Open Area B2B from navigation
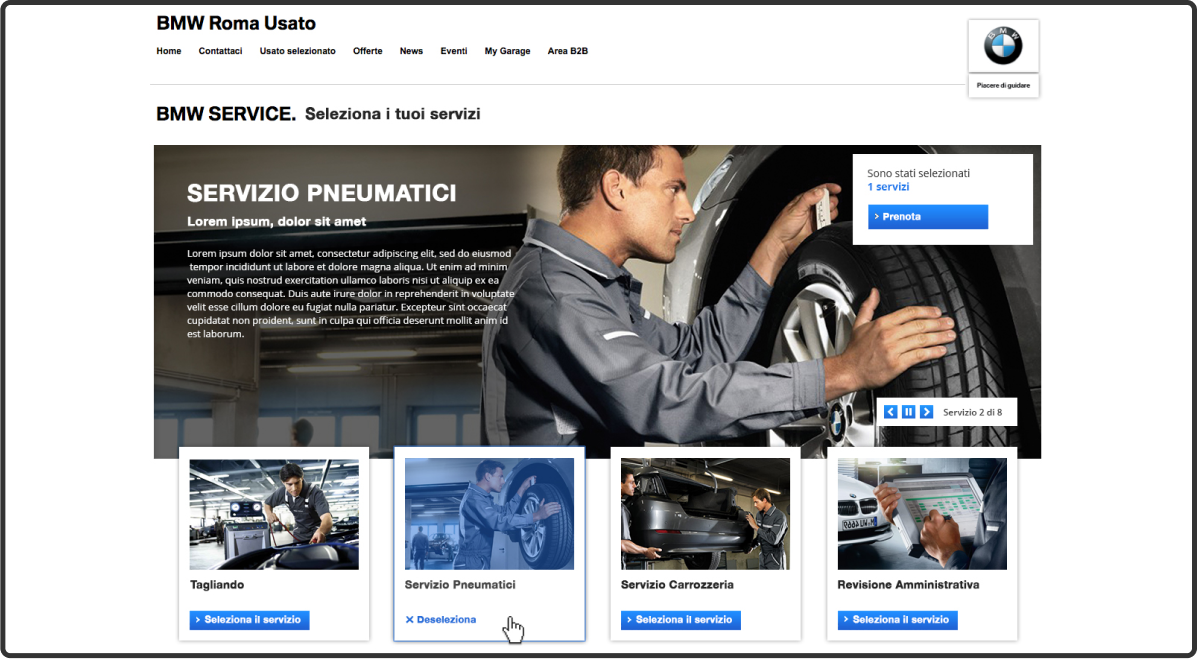The height and width of the screenshot is (659, 1197). 567,51
